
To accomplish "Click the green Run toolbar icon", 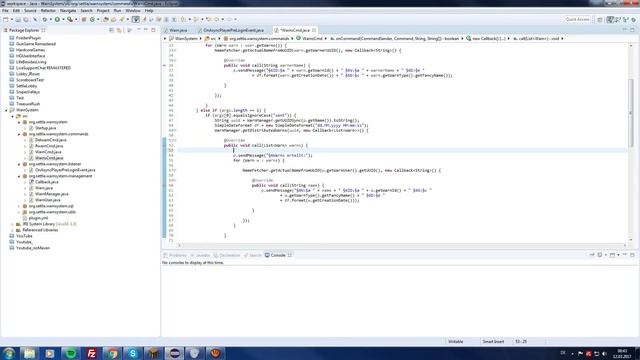I will tap(57, 19).
